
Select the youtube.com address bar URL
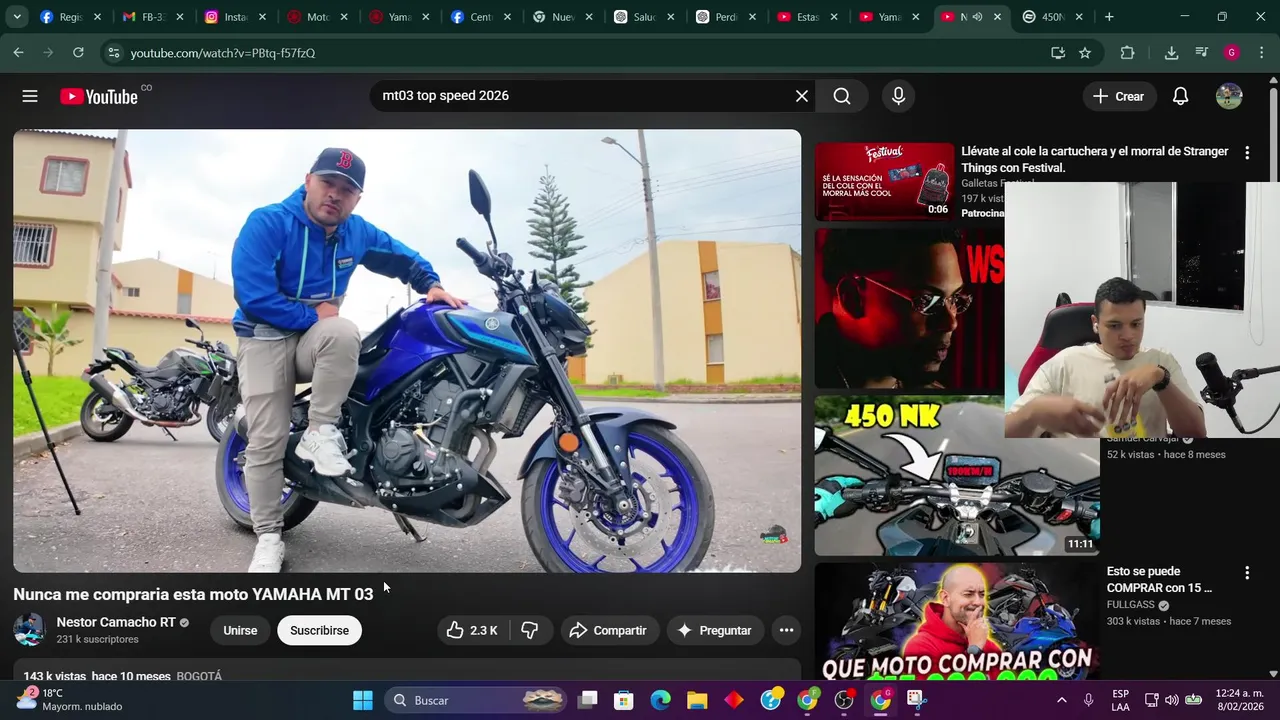(223, 53)
